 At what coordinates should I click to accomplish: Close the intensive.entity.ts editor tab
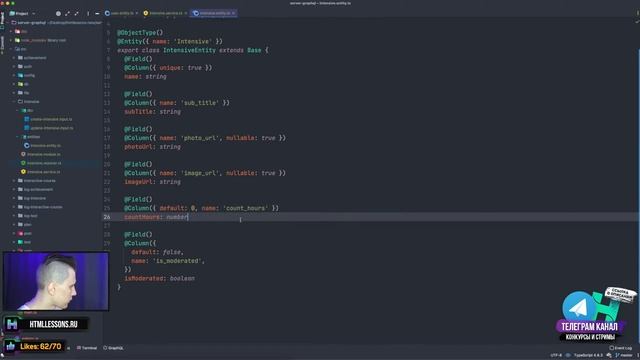pos(234,13)
